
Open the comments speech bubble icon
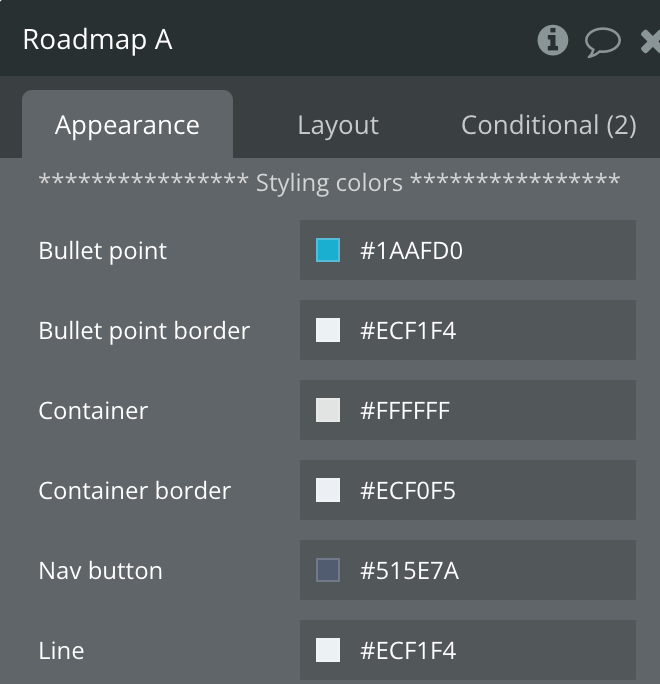(602, 42)
